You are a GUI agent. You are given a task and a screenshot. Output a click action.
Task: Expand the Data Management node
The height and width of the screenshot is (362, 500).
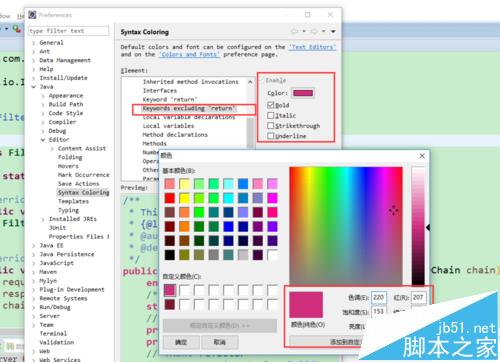(x=34, y=60)
